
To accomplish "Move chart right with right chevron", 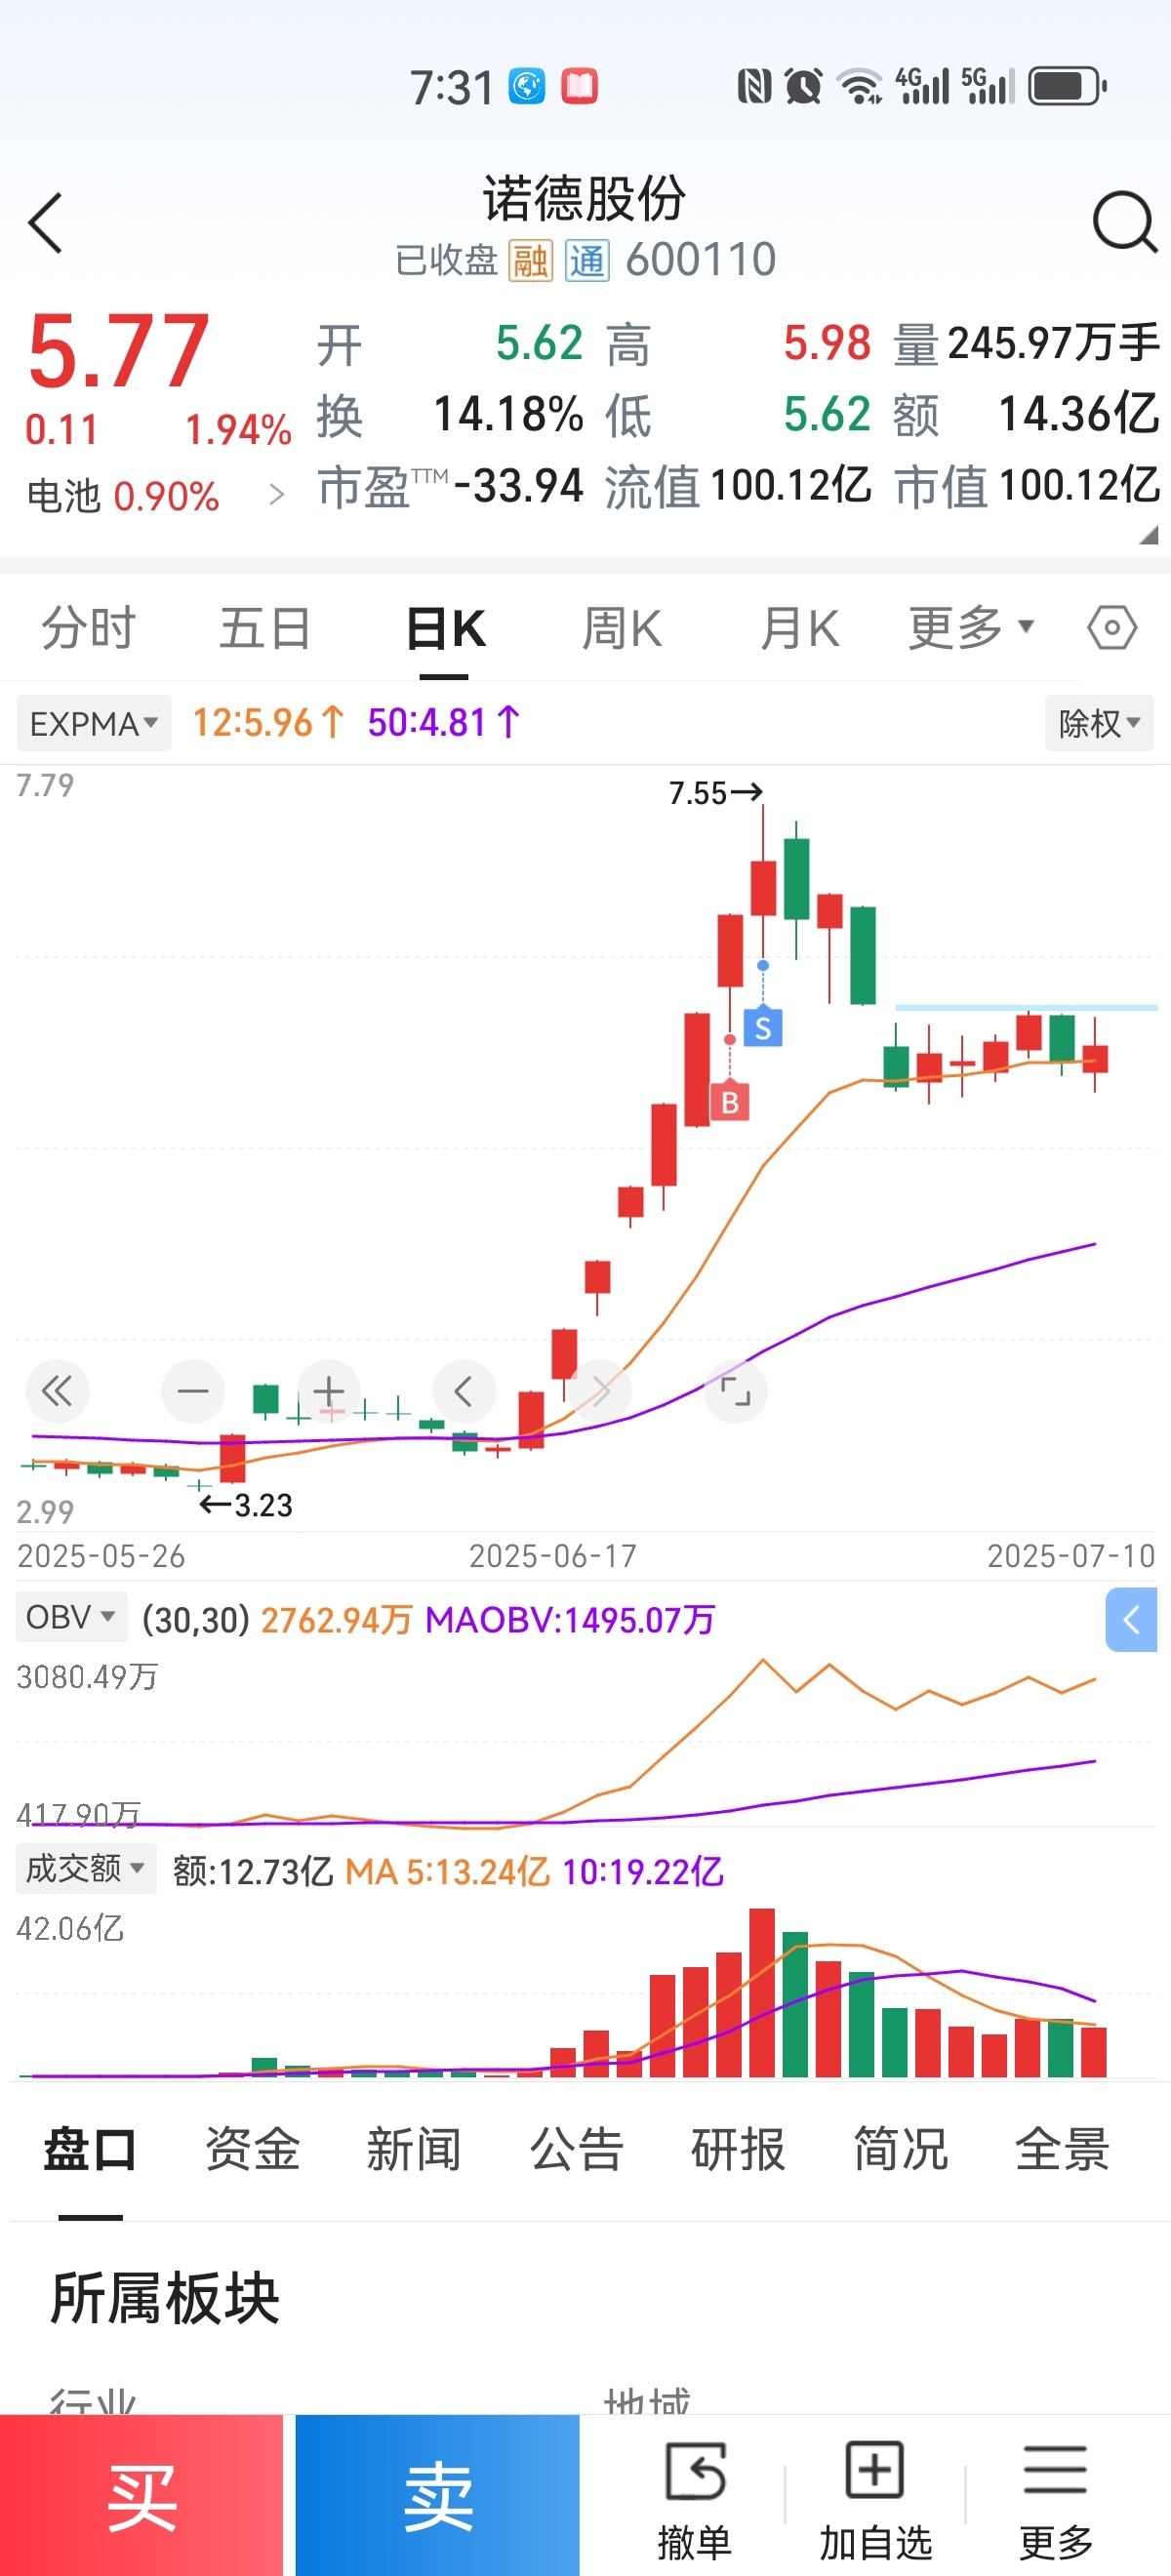I will (600, 1390).
